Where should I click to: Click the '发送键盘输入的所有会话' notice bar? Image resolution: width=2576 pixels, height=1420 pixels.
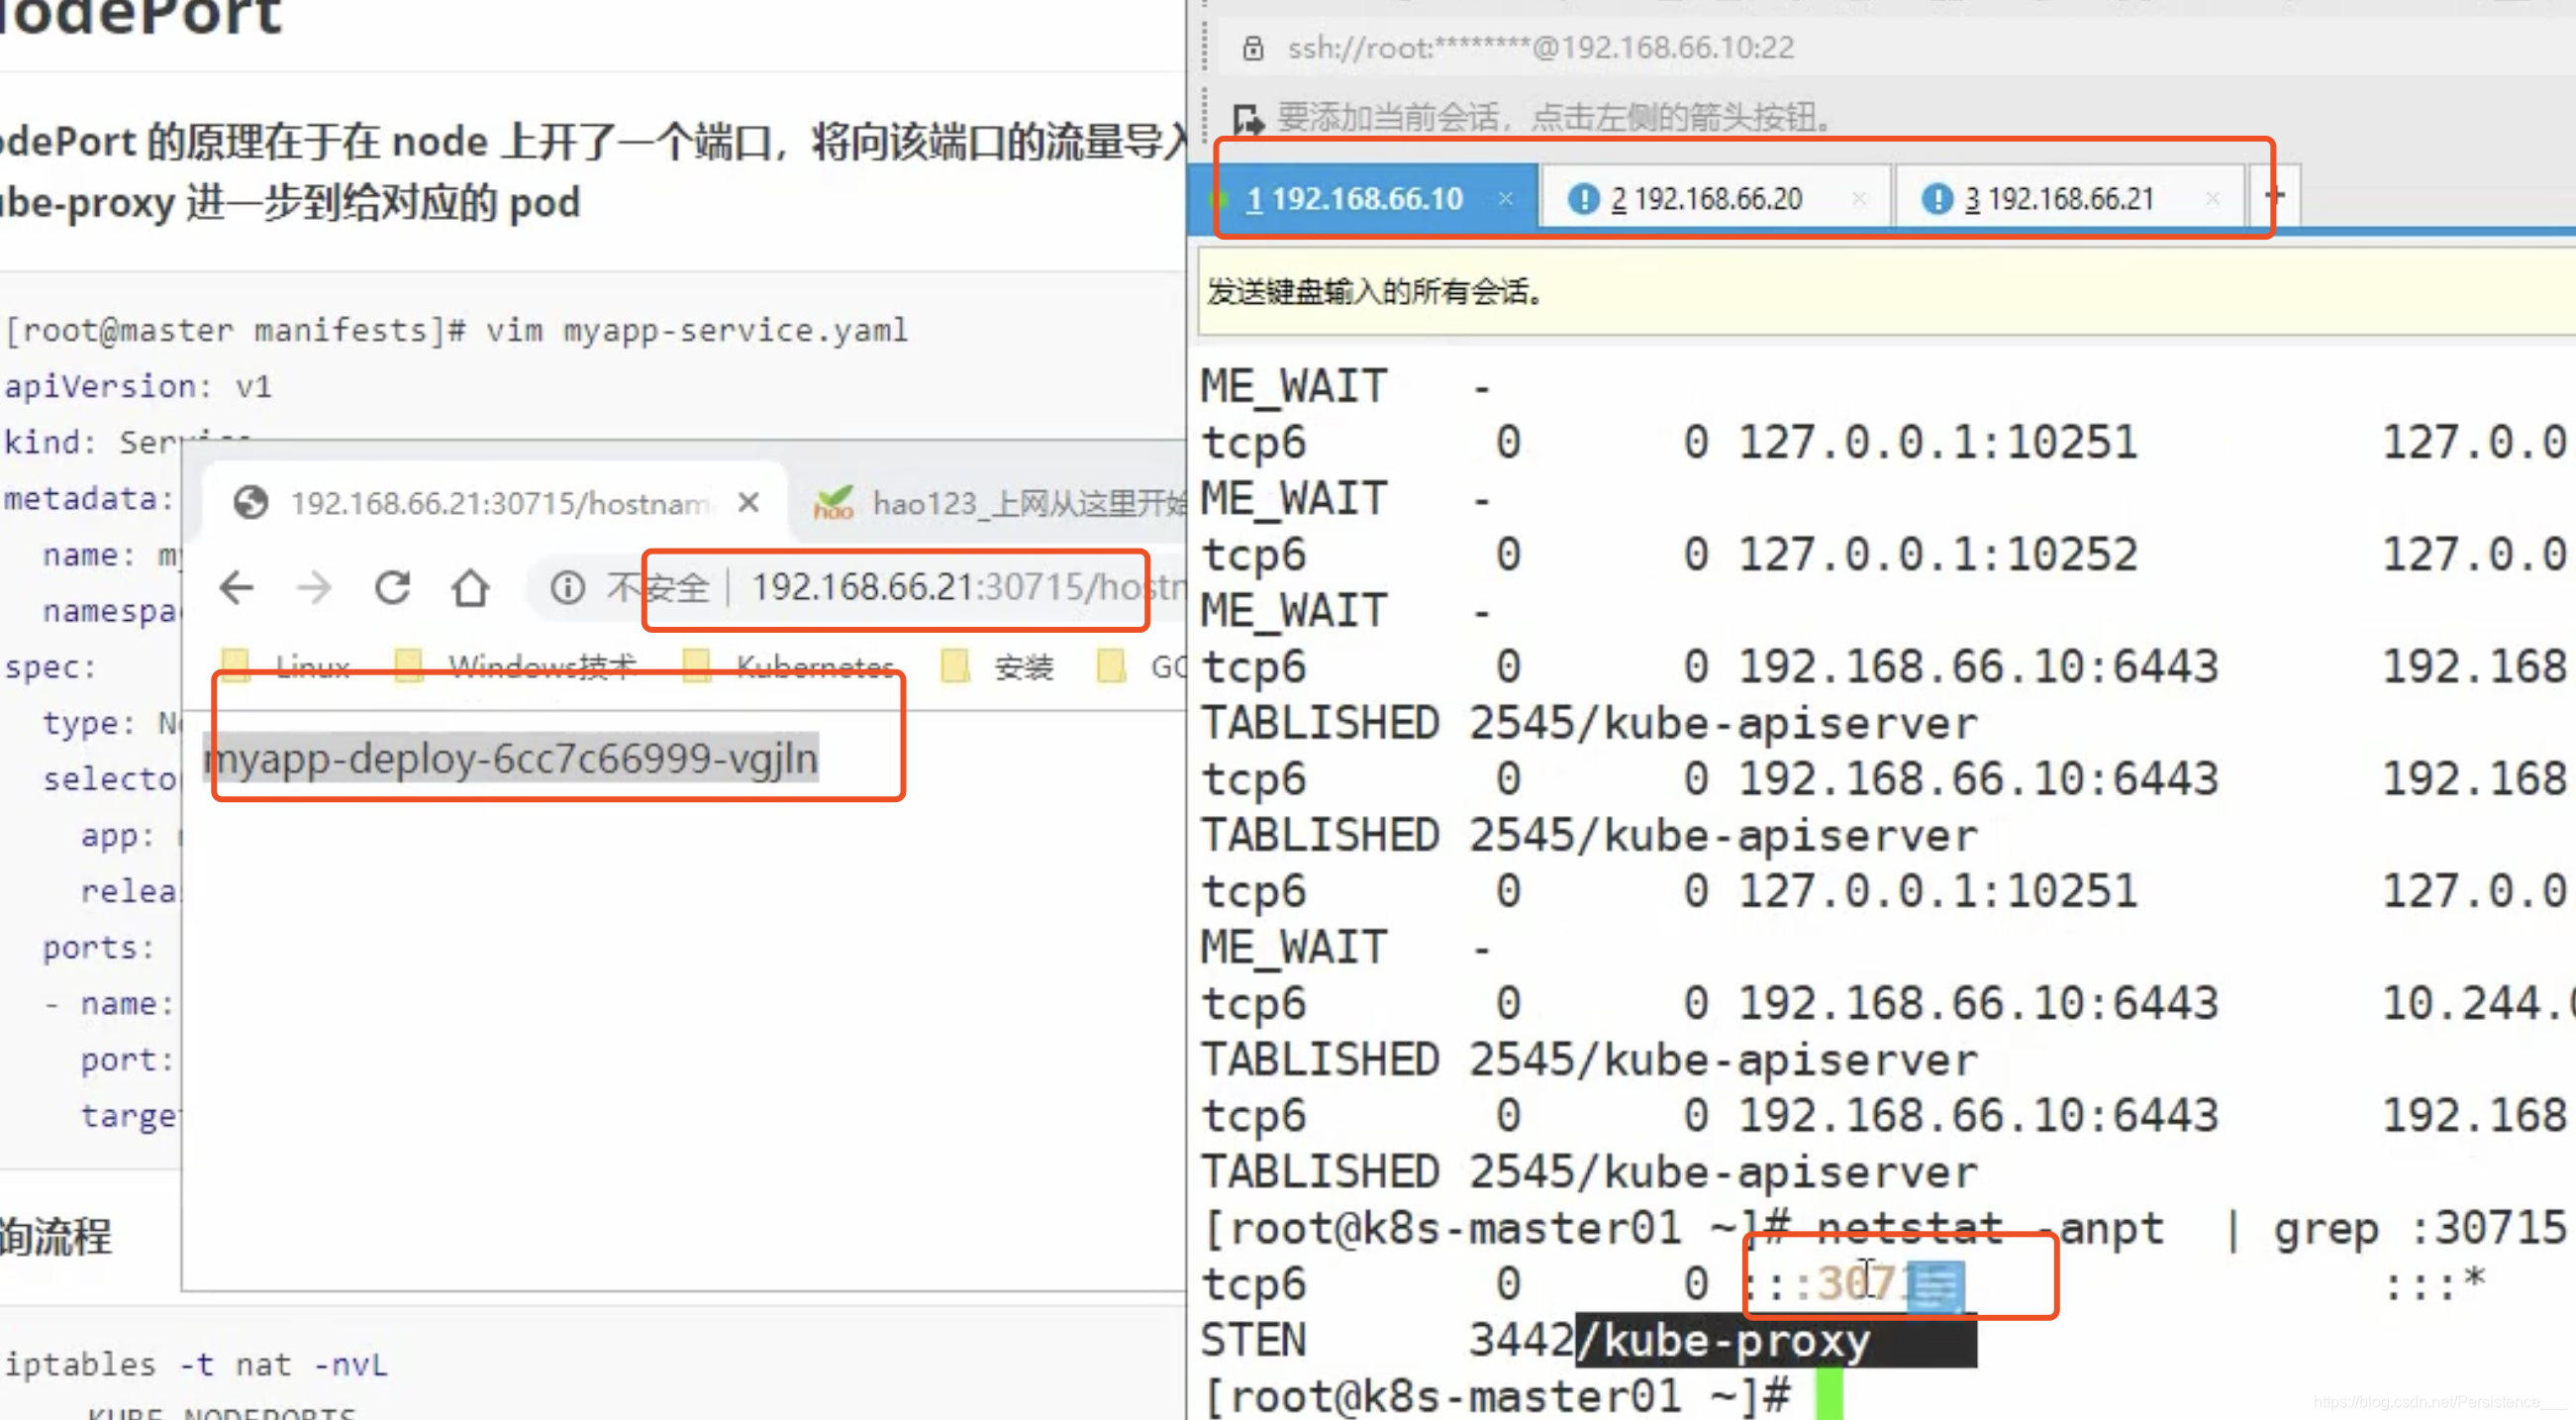point(1887,292)
